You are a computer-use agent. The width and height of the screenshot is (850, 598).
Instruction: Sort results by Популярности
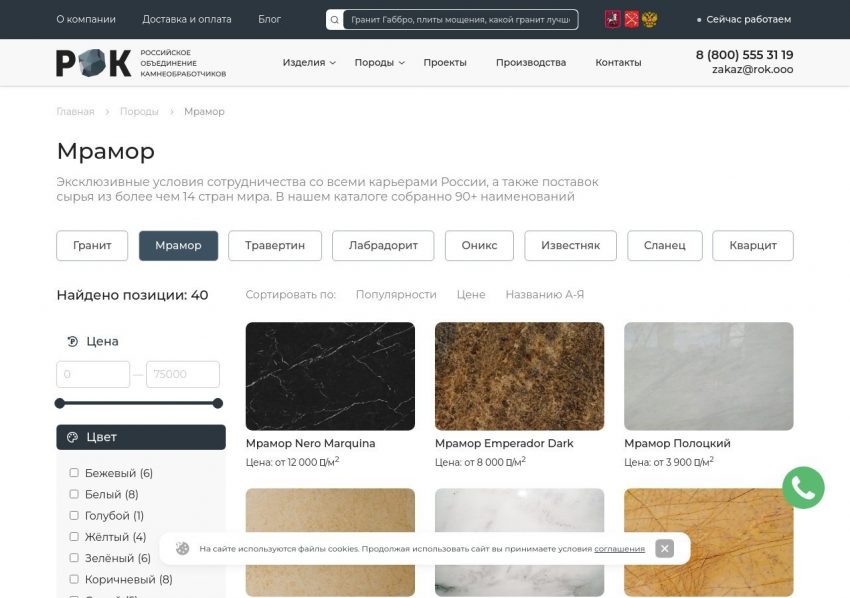(396, 295)
